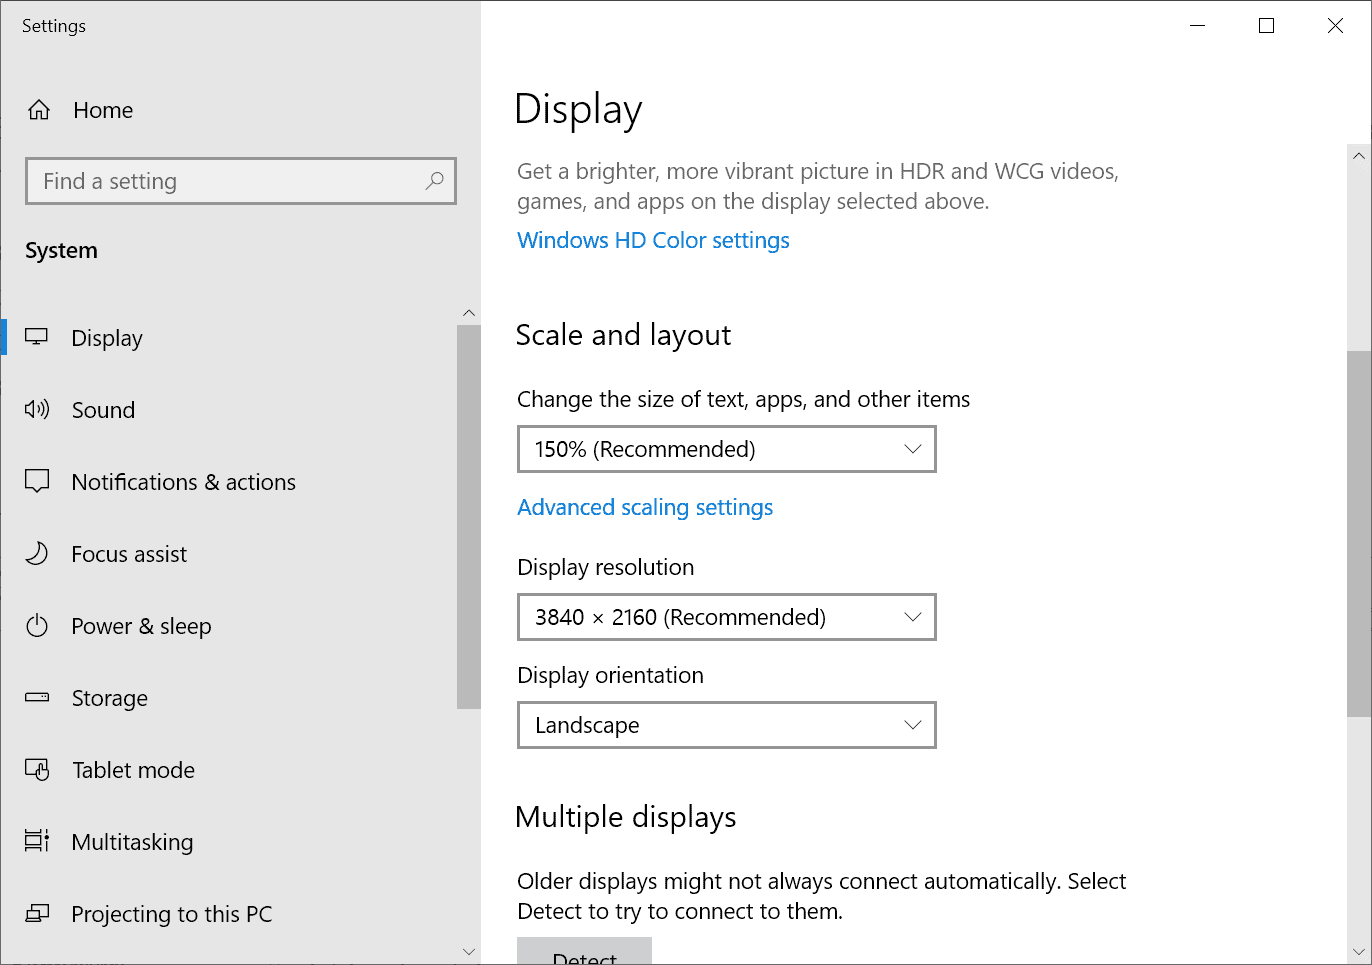
Task: Open the Landscape orientation dropdown
Action: (x=726, y=725)
